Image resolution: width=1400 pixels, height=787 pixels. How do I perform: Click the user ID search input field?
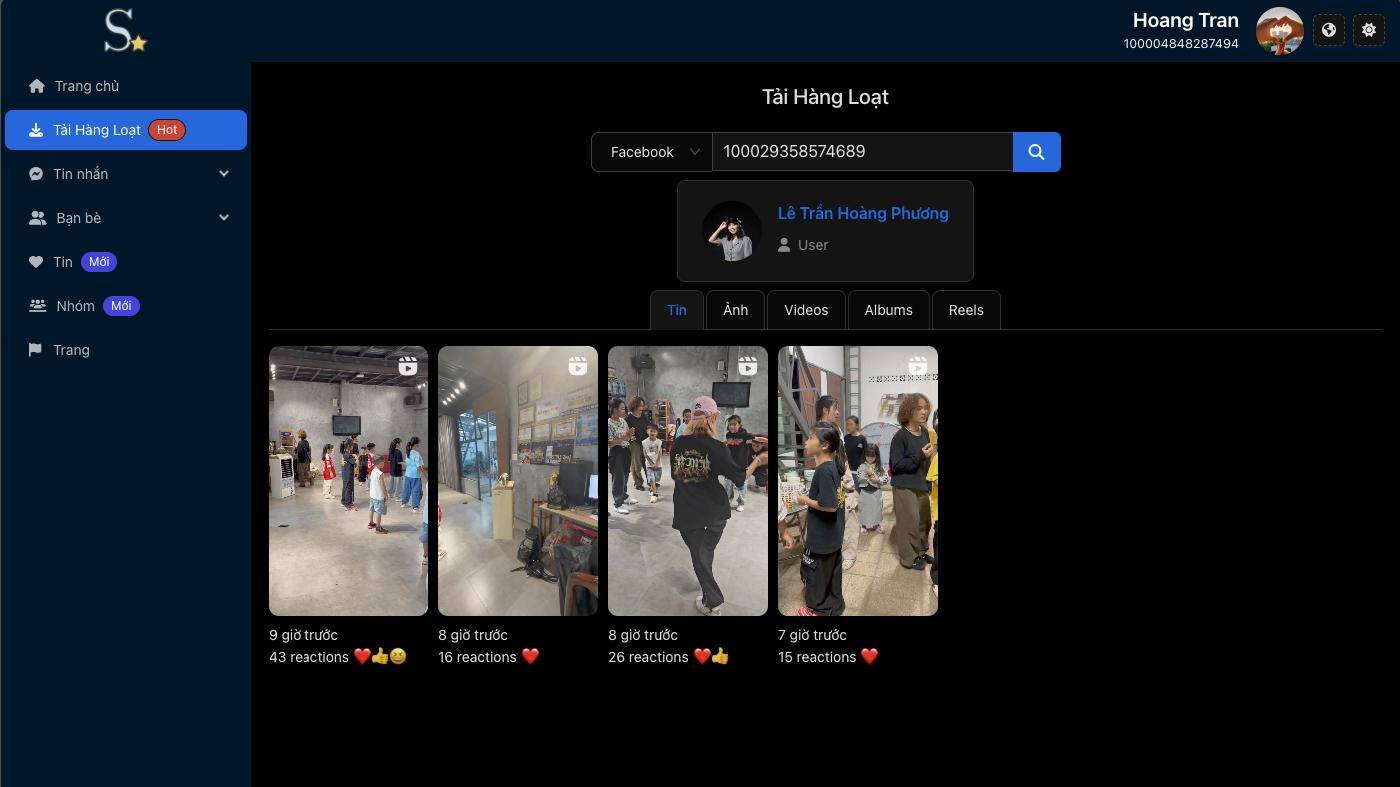862,152
